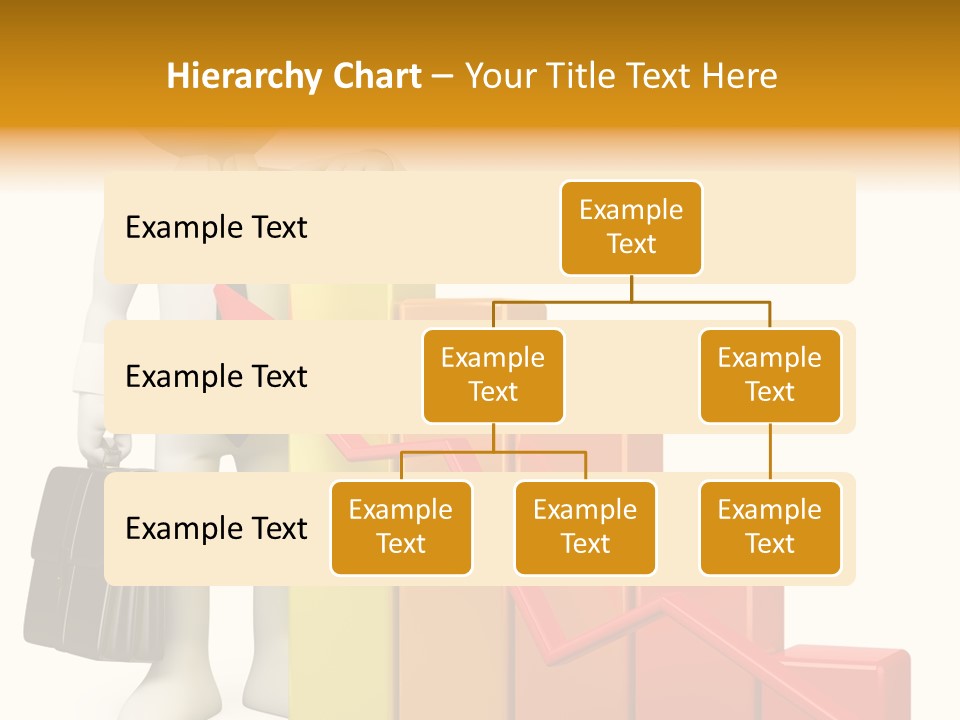This screenshot has width=960, height=720.
Task: Click the middle row's left "Example Text" label
Action: click(x=216, y=377)
